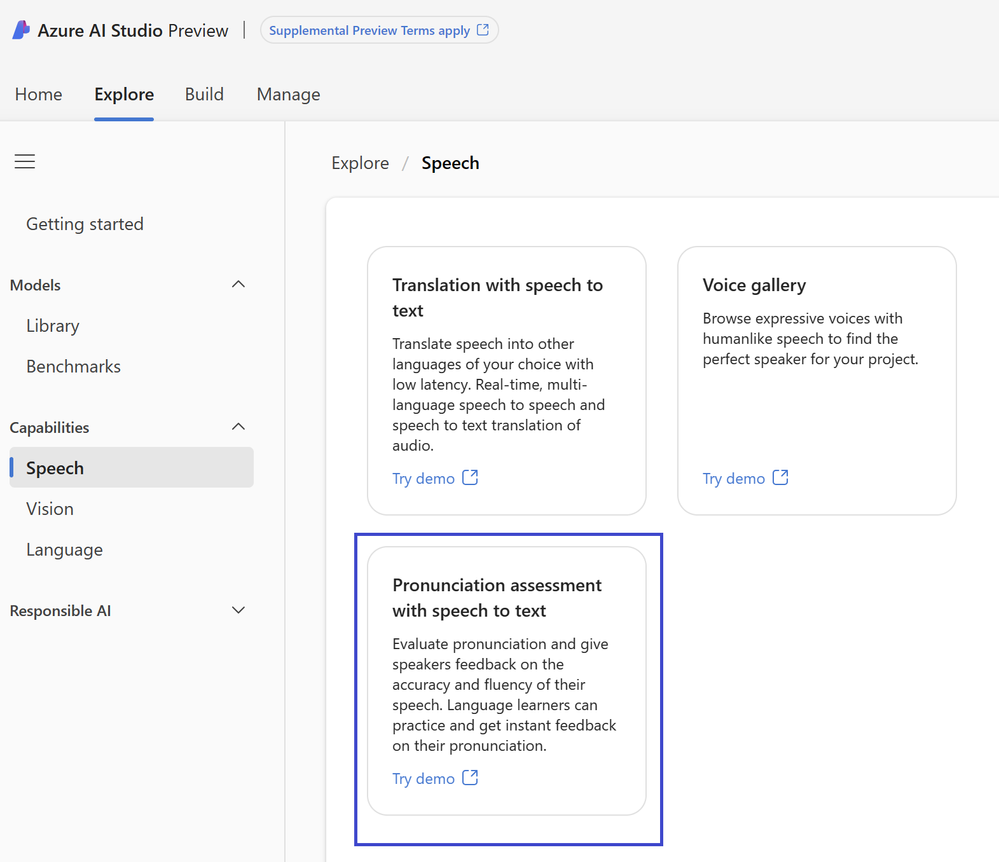The width and height of the screenshot is (999, 862).
Task: Try demo for Pronunciation assessment
Action: point(423,779)
